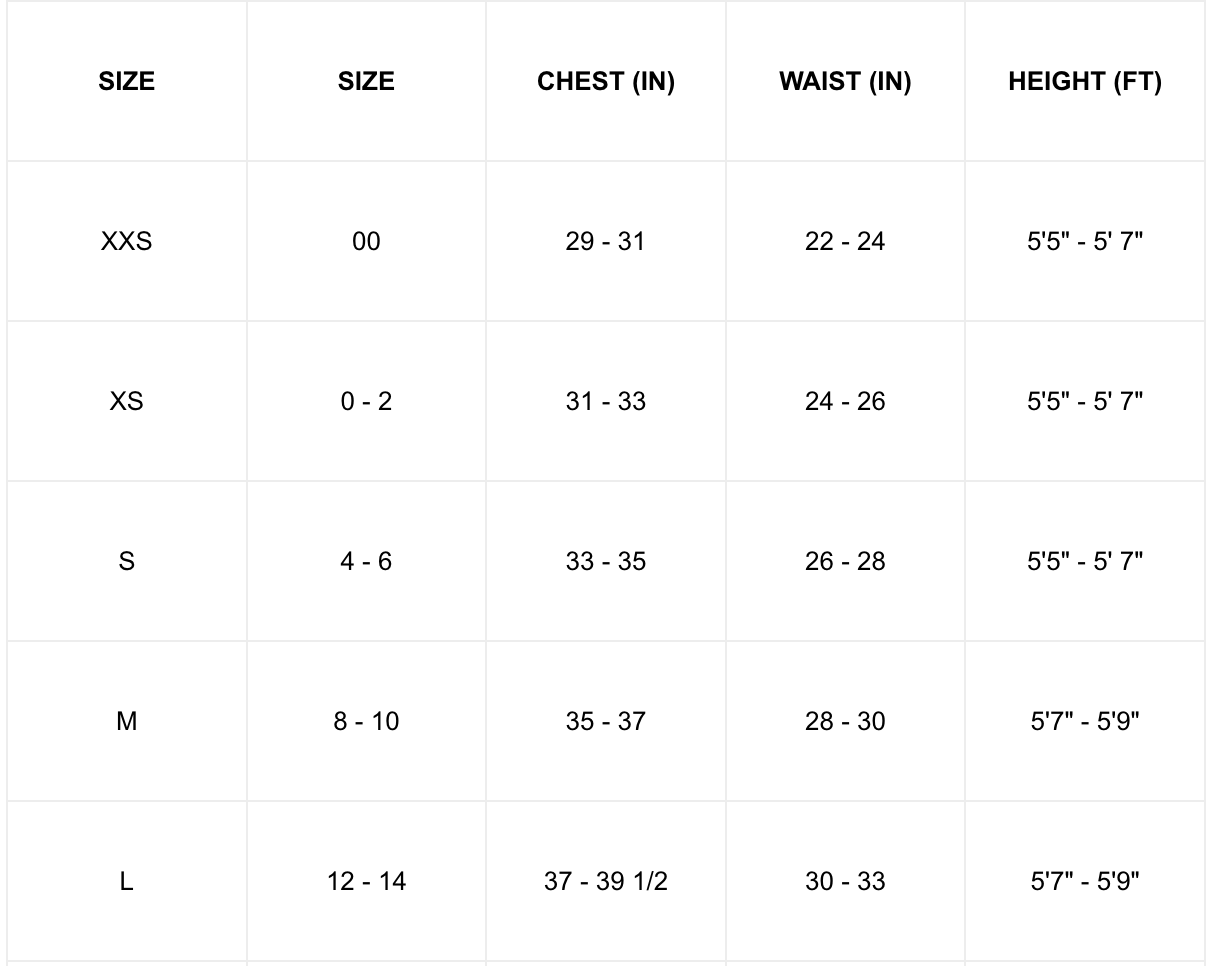Click waist measurement 24 - 26
This screenshot has width=1216, height=966.
click(845, 401)
